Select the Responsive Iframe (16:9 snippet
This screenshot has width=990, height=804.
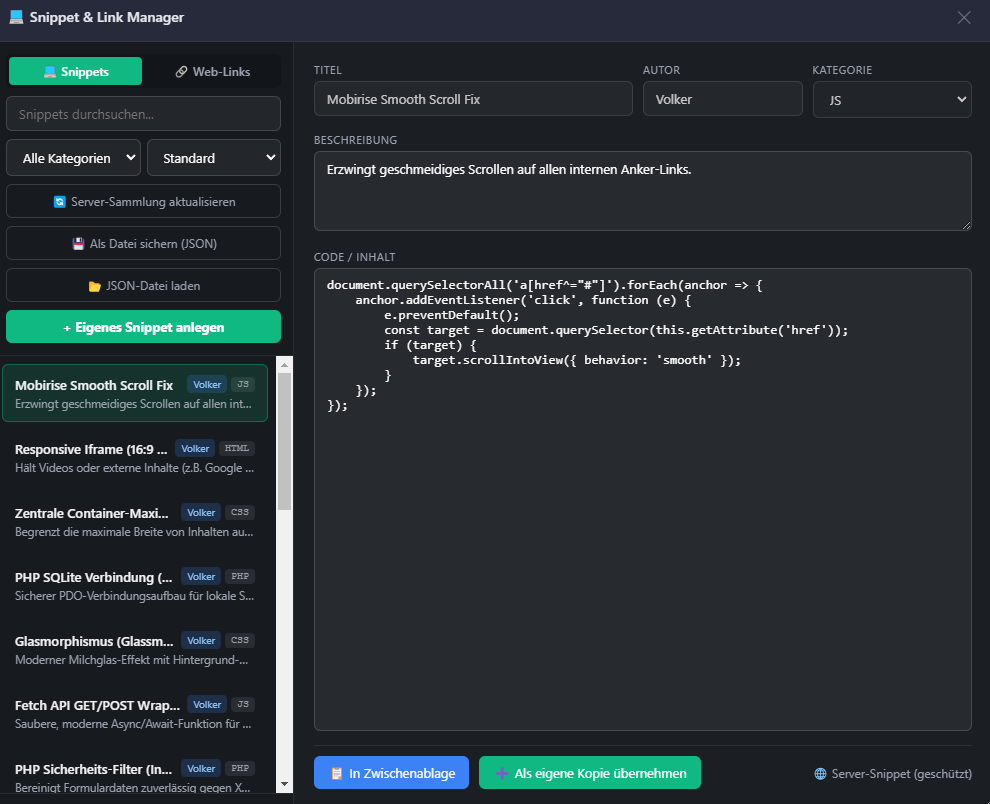pos(135,458)
